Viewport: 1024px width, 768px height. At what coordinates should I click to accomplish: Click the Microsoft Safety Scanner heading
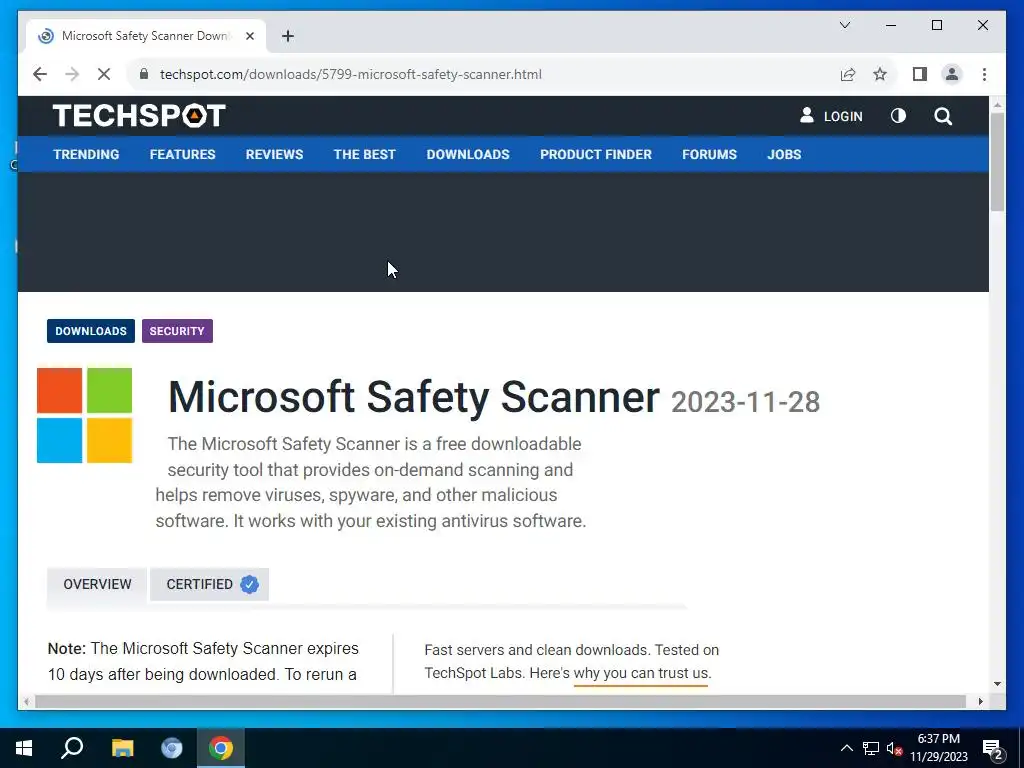[x=413, y=397]
